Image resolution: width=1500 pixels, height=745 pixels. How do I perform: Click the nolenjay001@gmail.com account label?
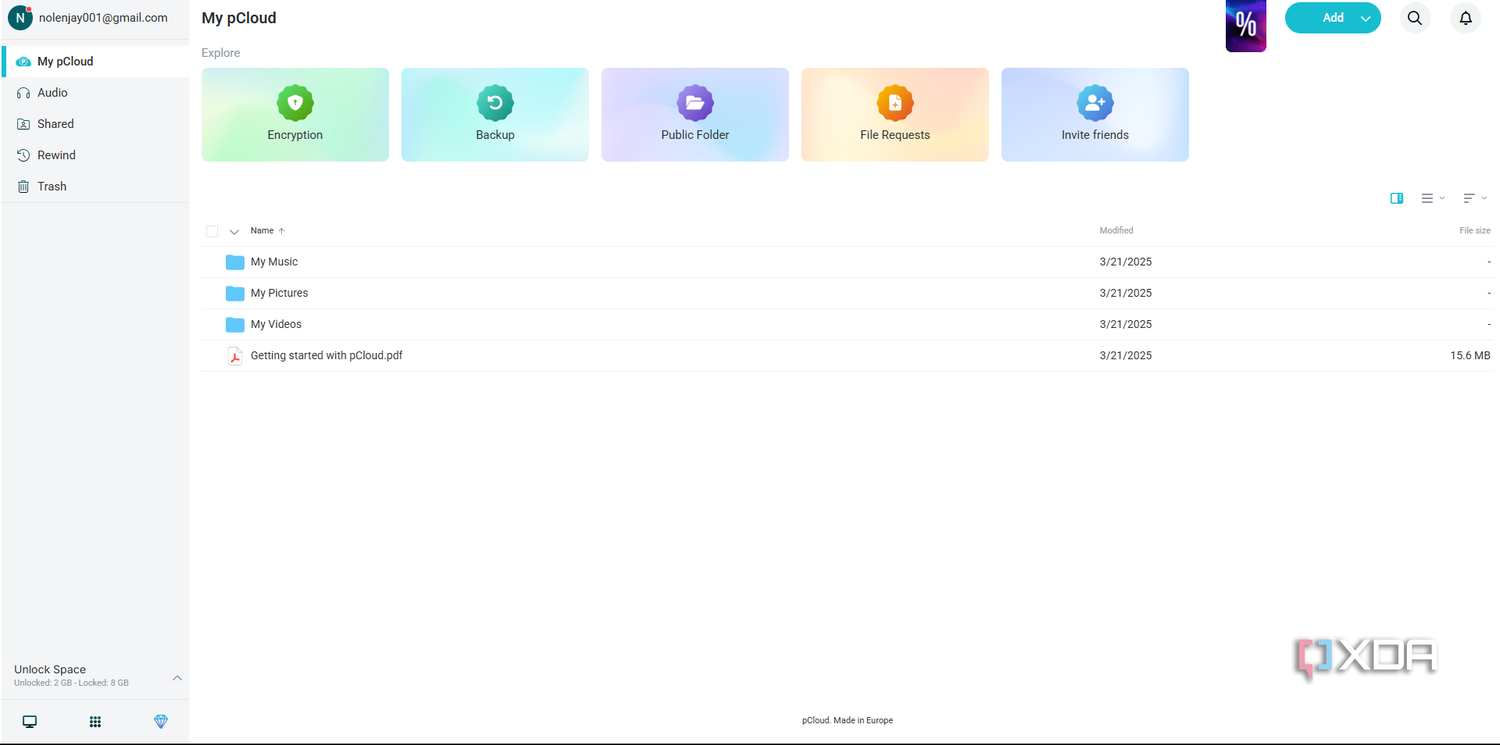[x=103, y=18]
